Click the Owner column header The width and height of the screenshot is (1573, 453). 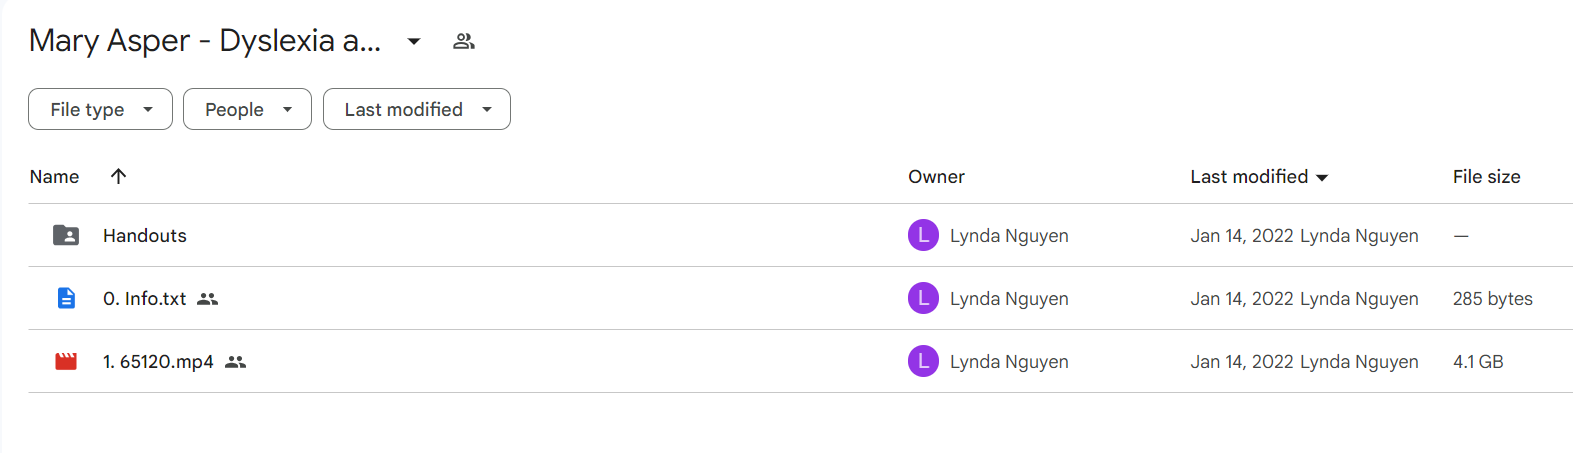936,177
